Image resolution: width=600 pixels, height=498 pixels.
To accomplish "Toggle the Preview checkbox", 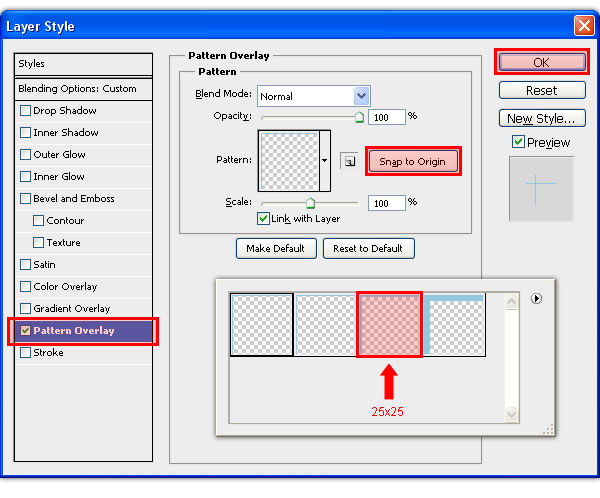I will pos(518,142).
